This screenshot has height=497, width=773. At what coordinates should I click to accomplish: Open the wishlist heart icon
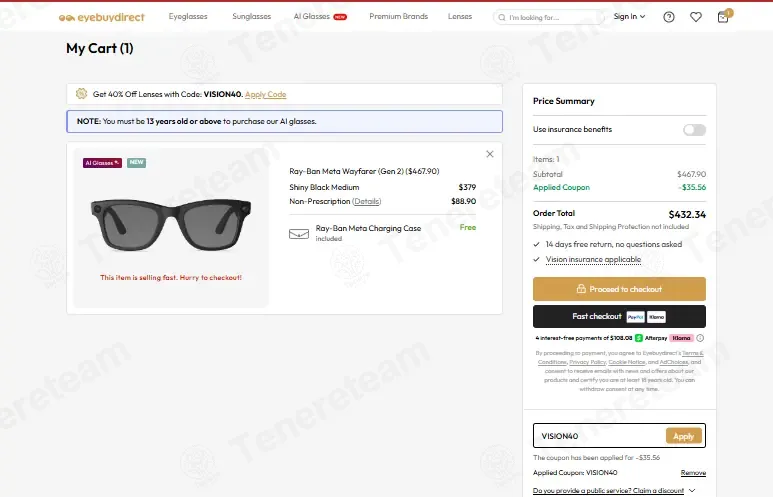click(x=696, y=17)
